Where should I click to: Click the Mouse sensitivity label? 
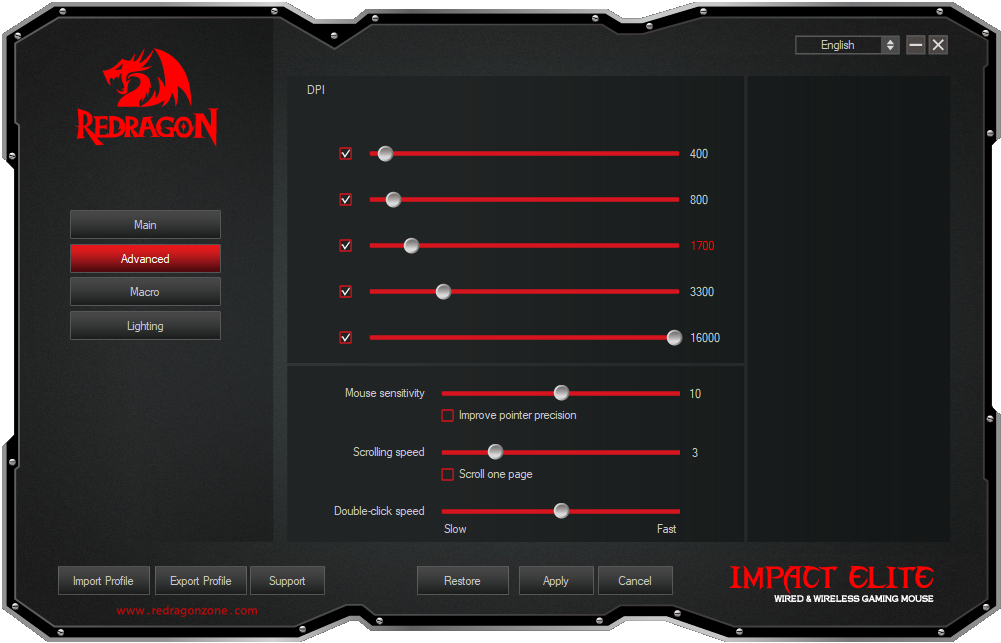(x=384, y=393)
